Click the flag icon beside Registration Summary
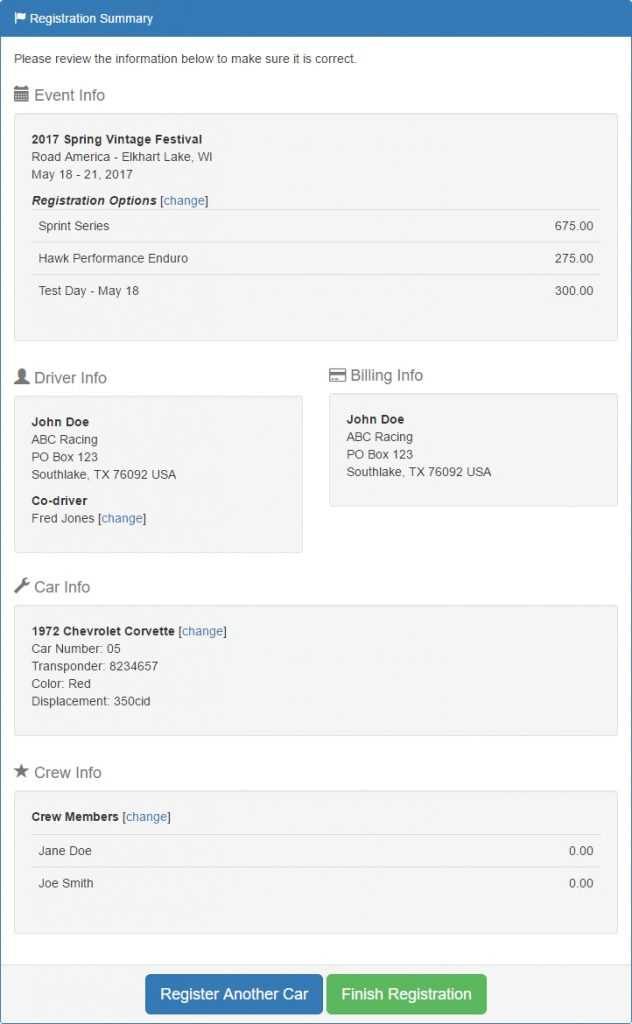 20,18
